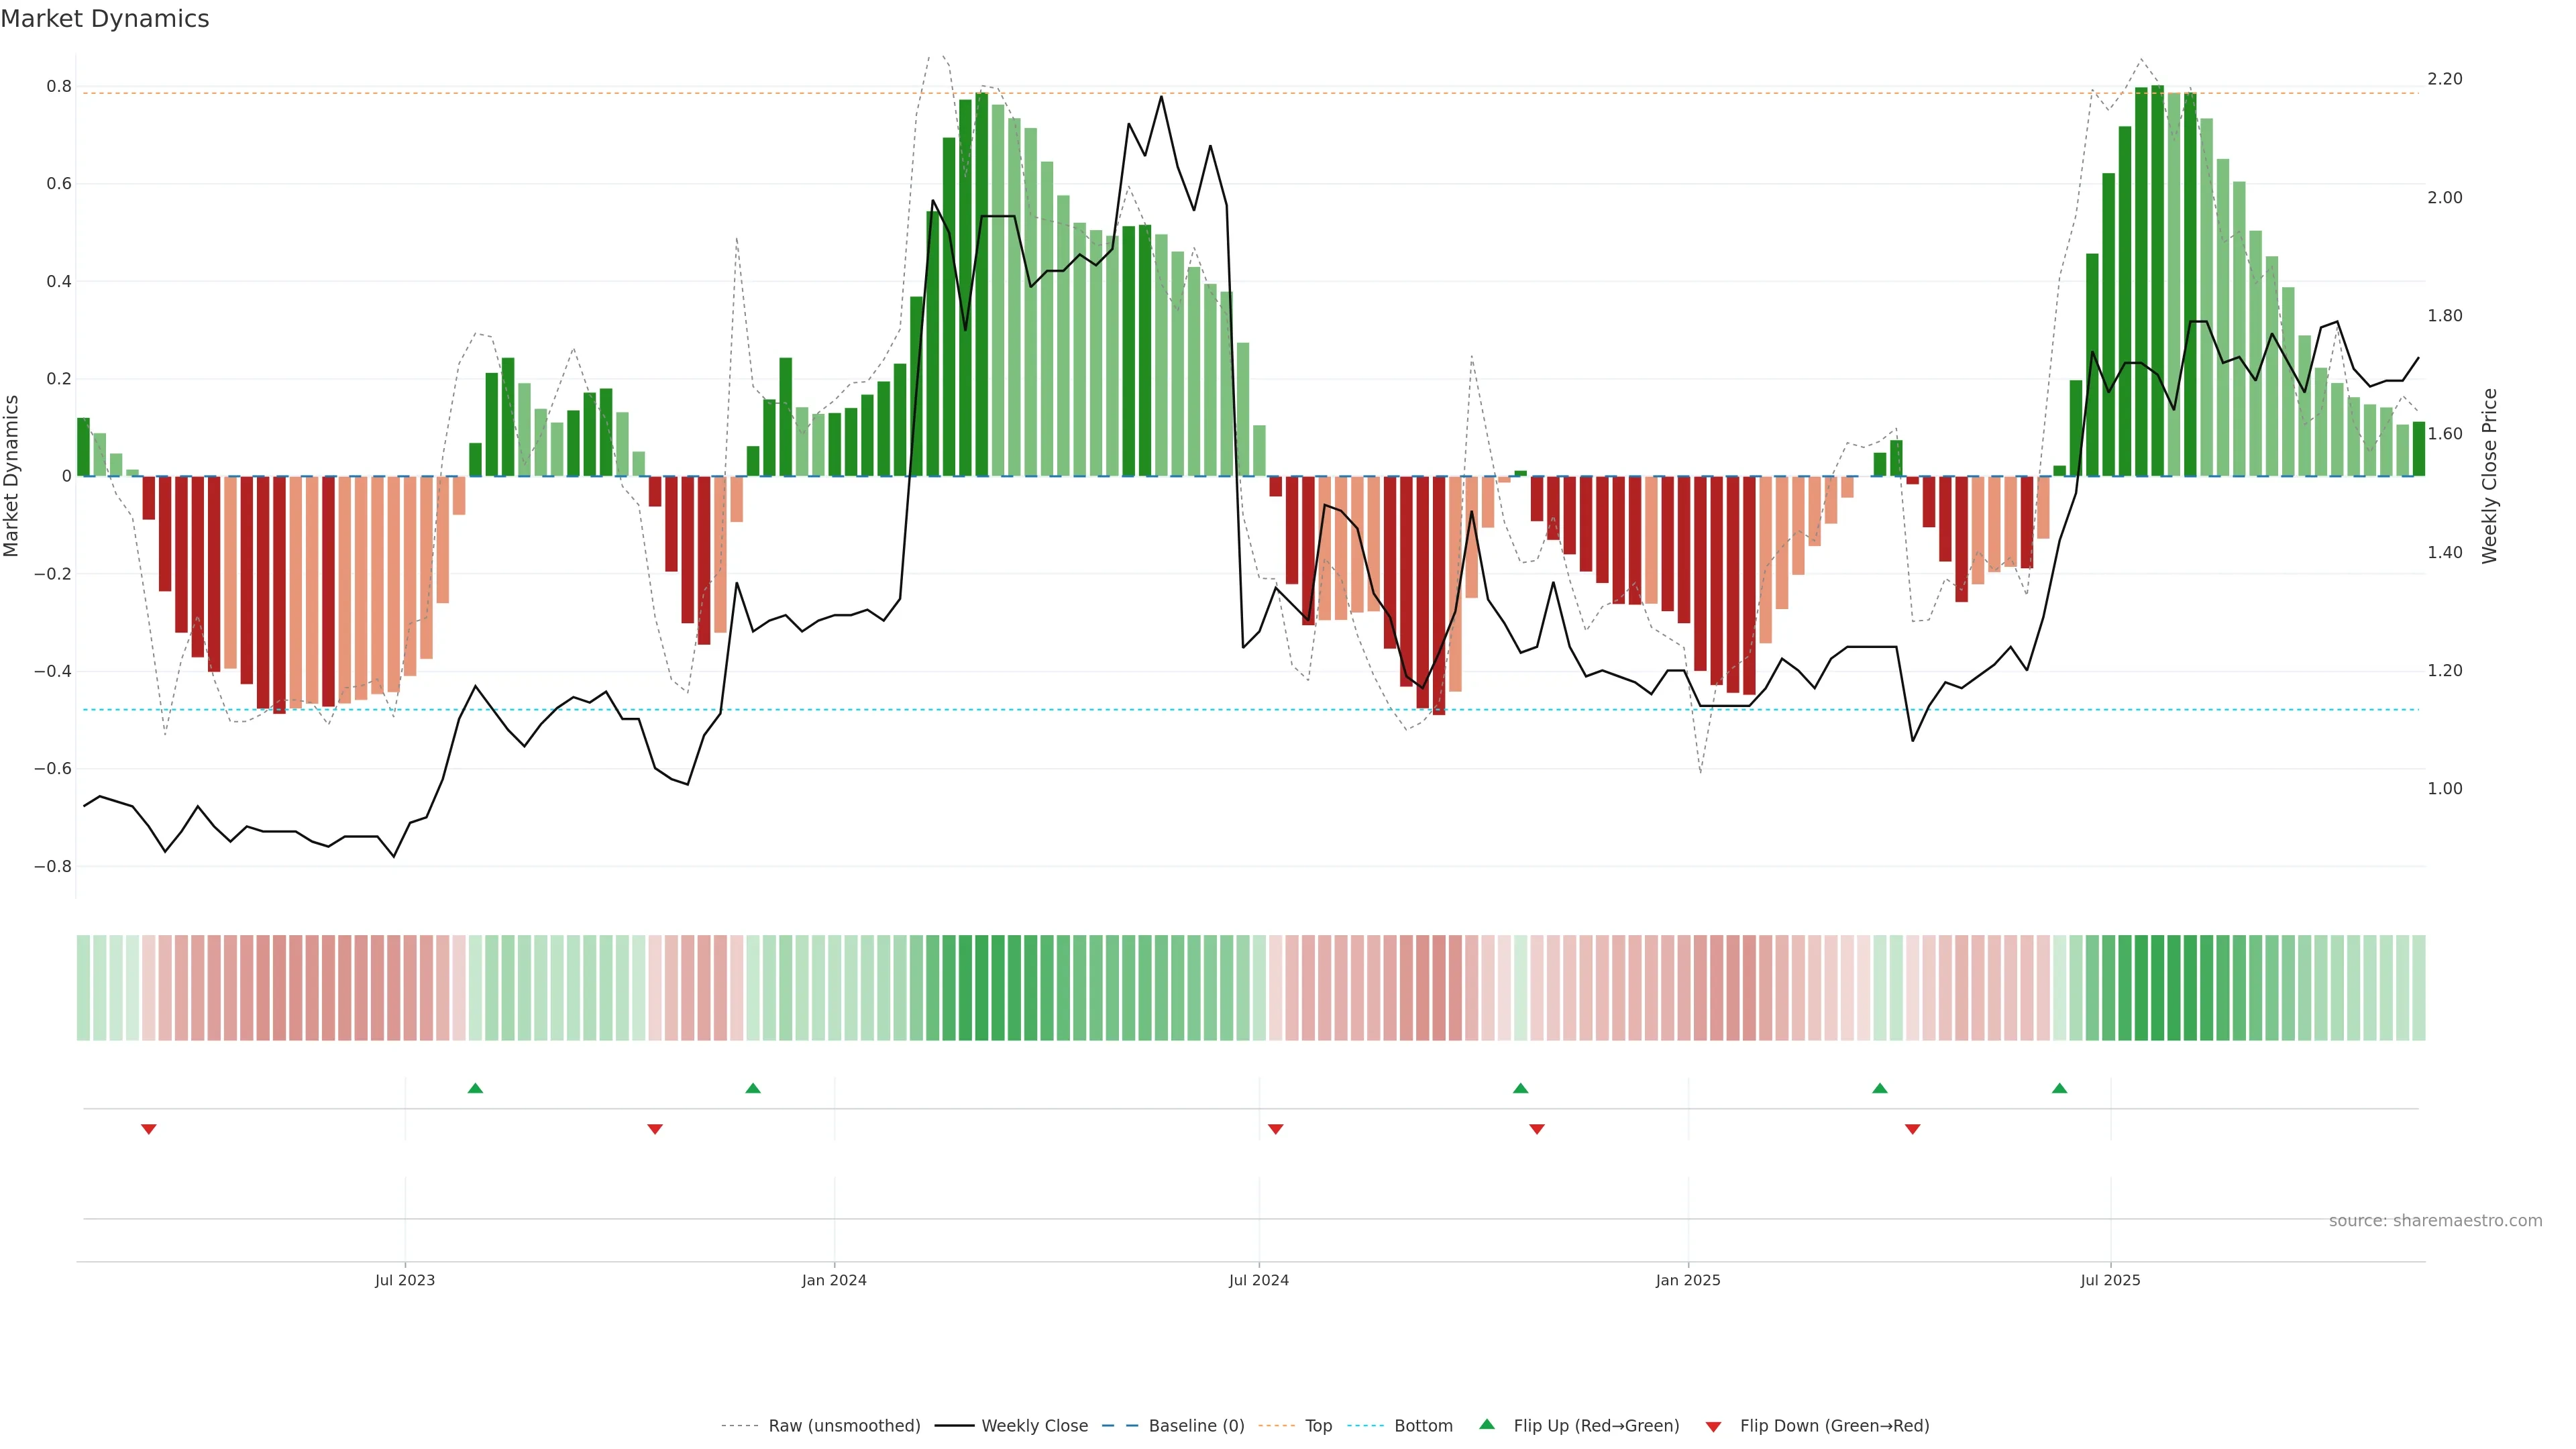Click the source sharemaestro.com text
This screenshot has width=2576, height=1449.
click(x=2435, y=1221)
